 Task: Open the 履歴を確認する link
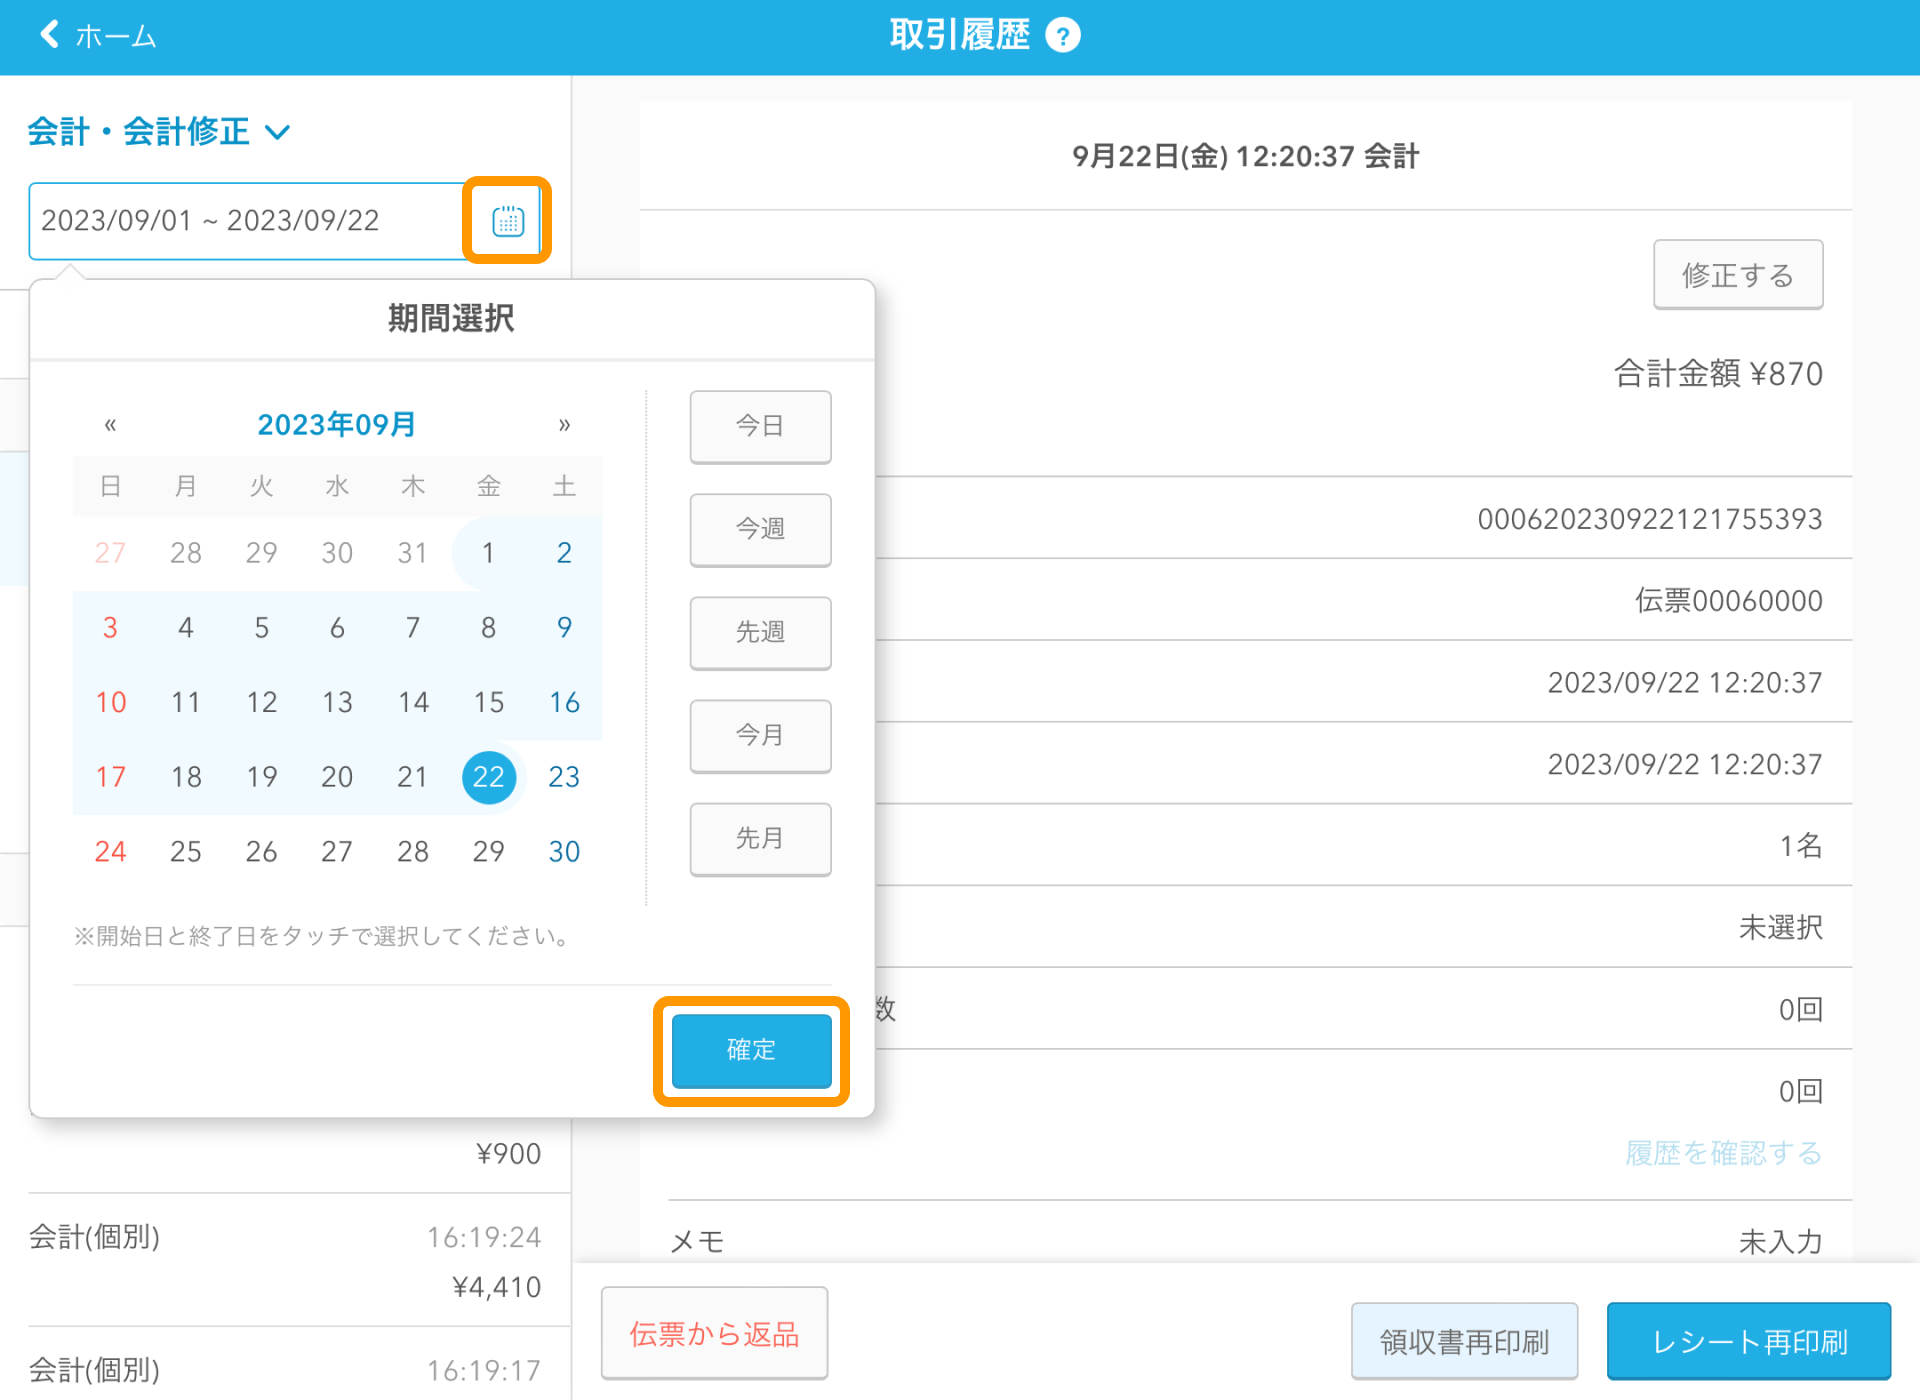(x=1723, y=1153)
